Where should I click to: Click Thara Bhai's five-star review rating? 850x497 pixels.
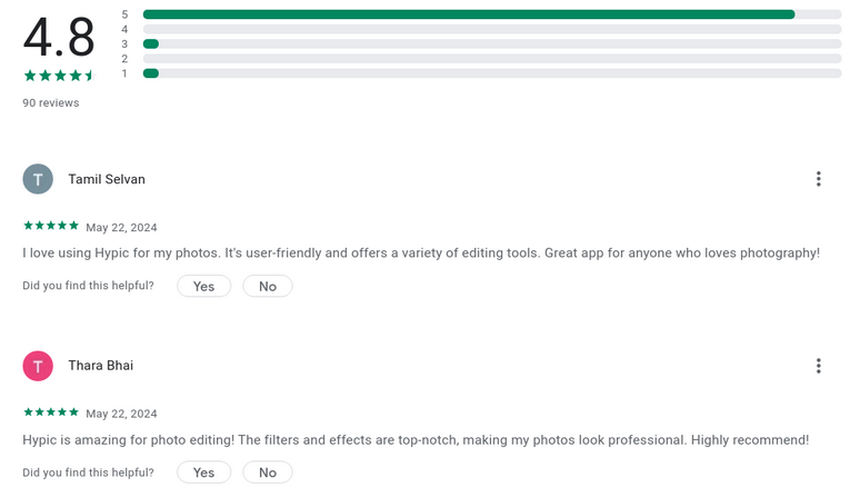(x=51, y=412)
